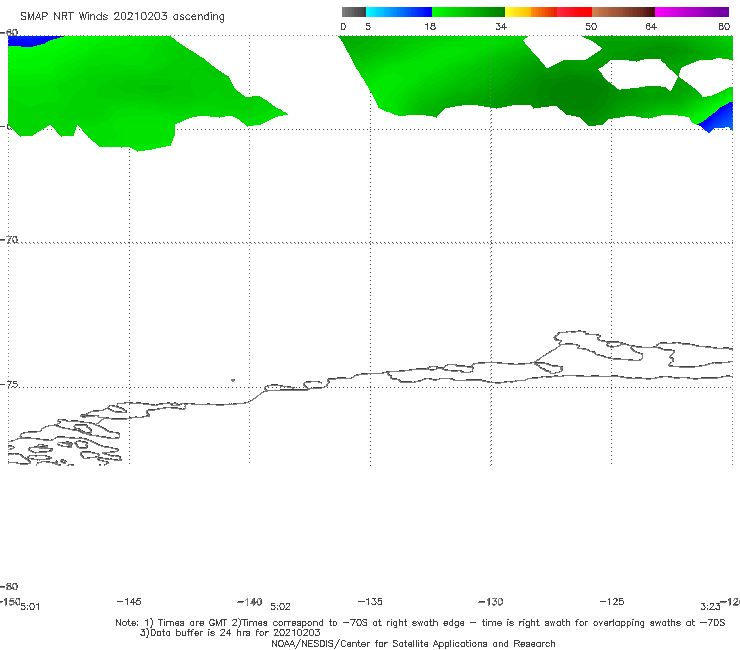Click the title text SMAP NRT Winds 20210203 ascending
The width and height of the screenshot is (740, 650).
pos(122,17)
